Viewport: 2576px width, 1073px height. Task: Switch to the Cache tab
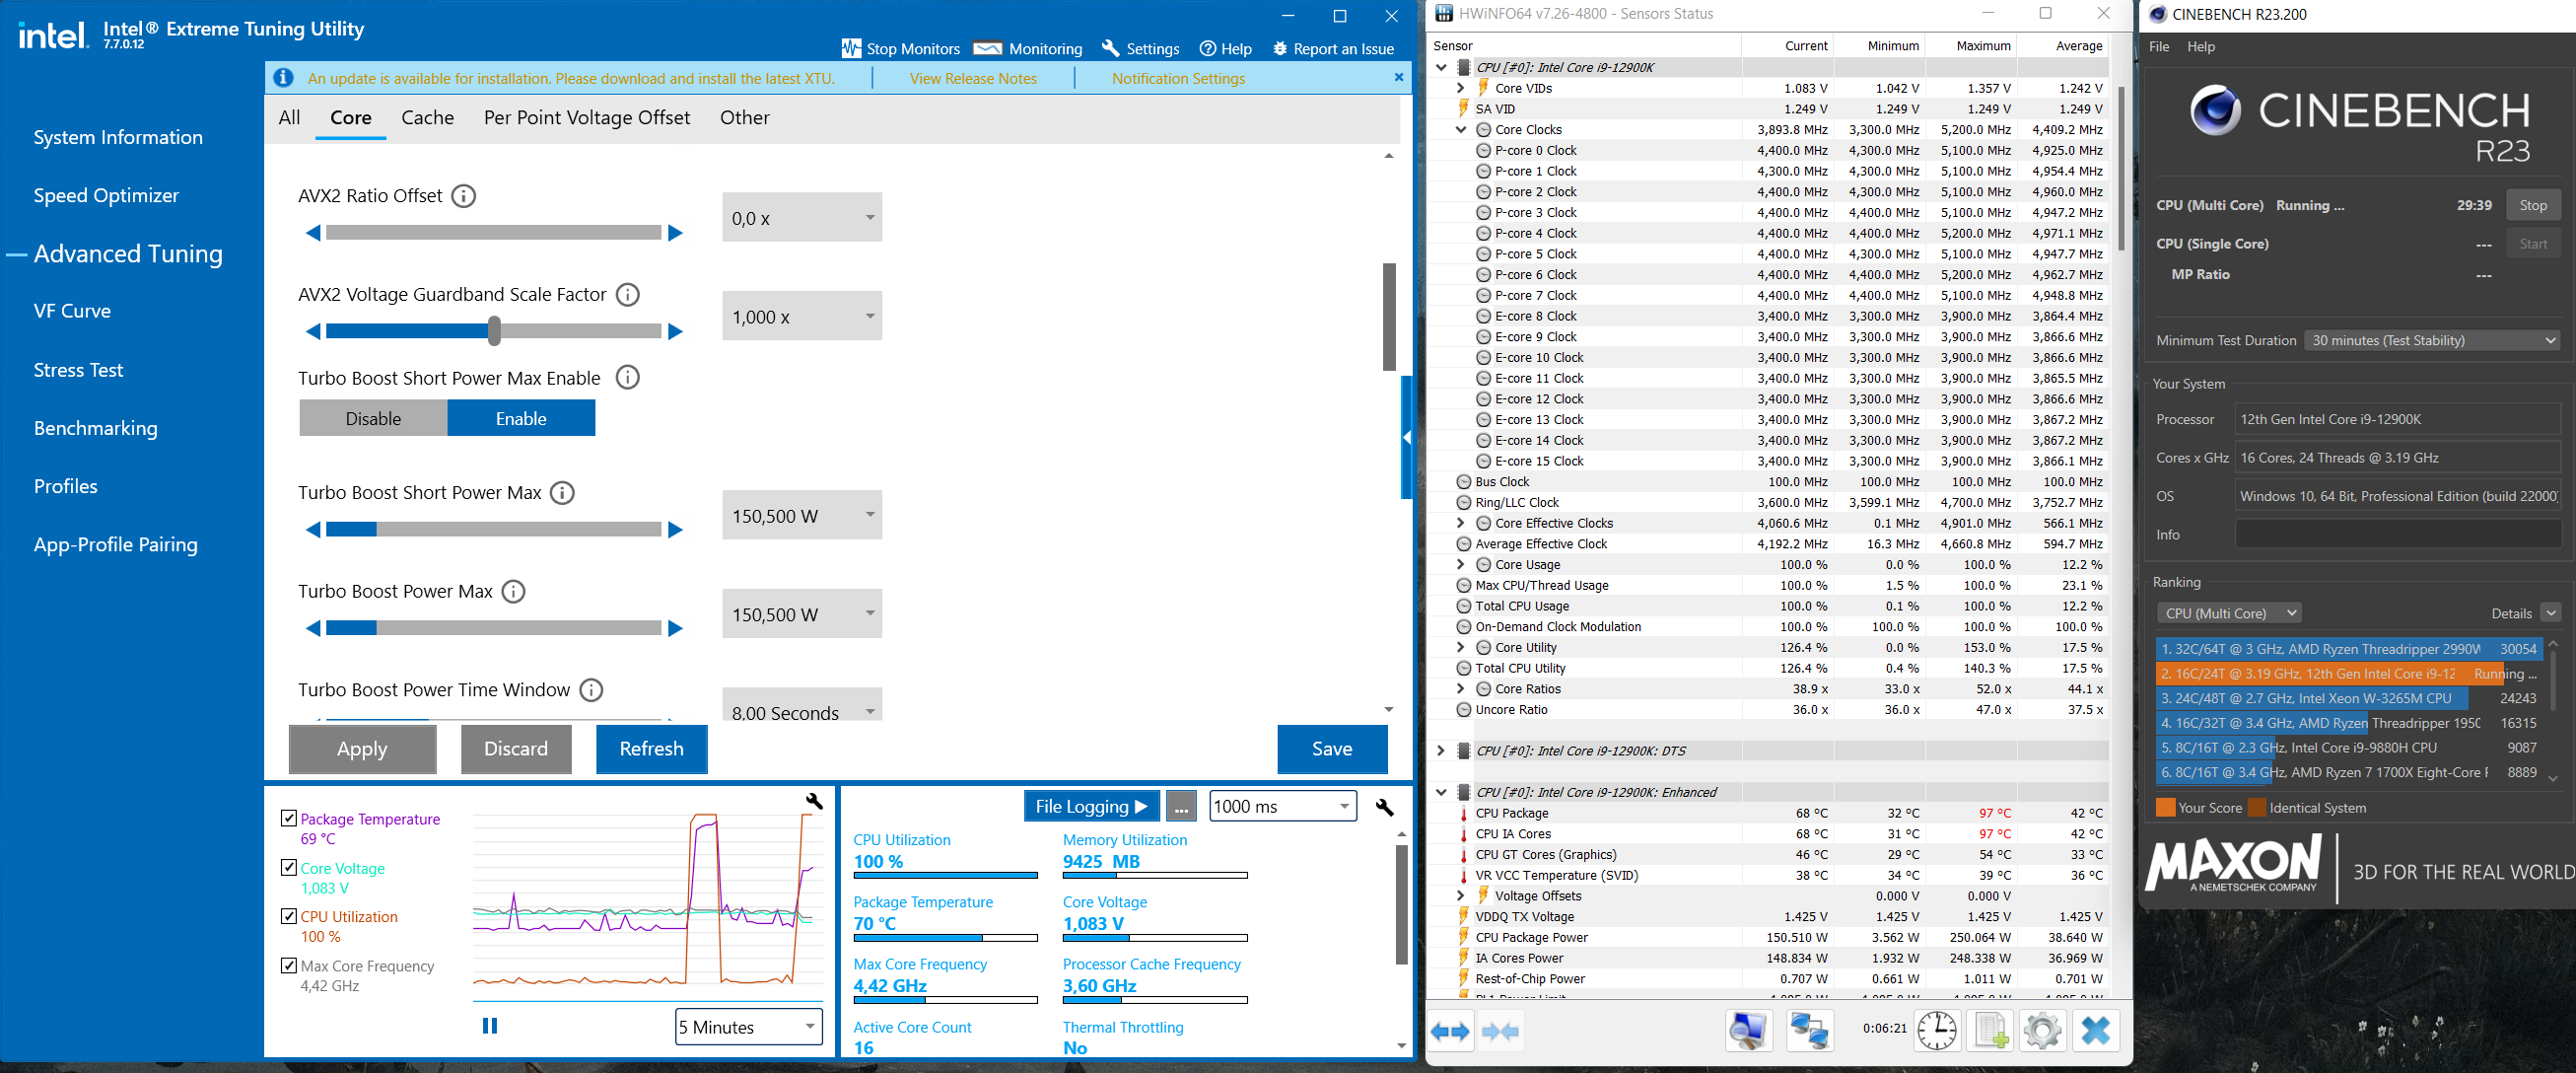pyautogui.click(x=427, y=118)
